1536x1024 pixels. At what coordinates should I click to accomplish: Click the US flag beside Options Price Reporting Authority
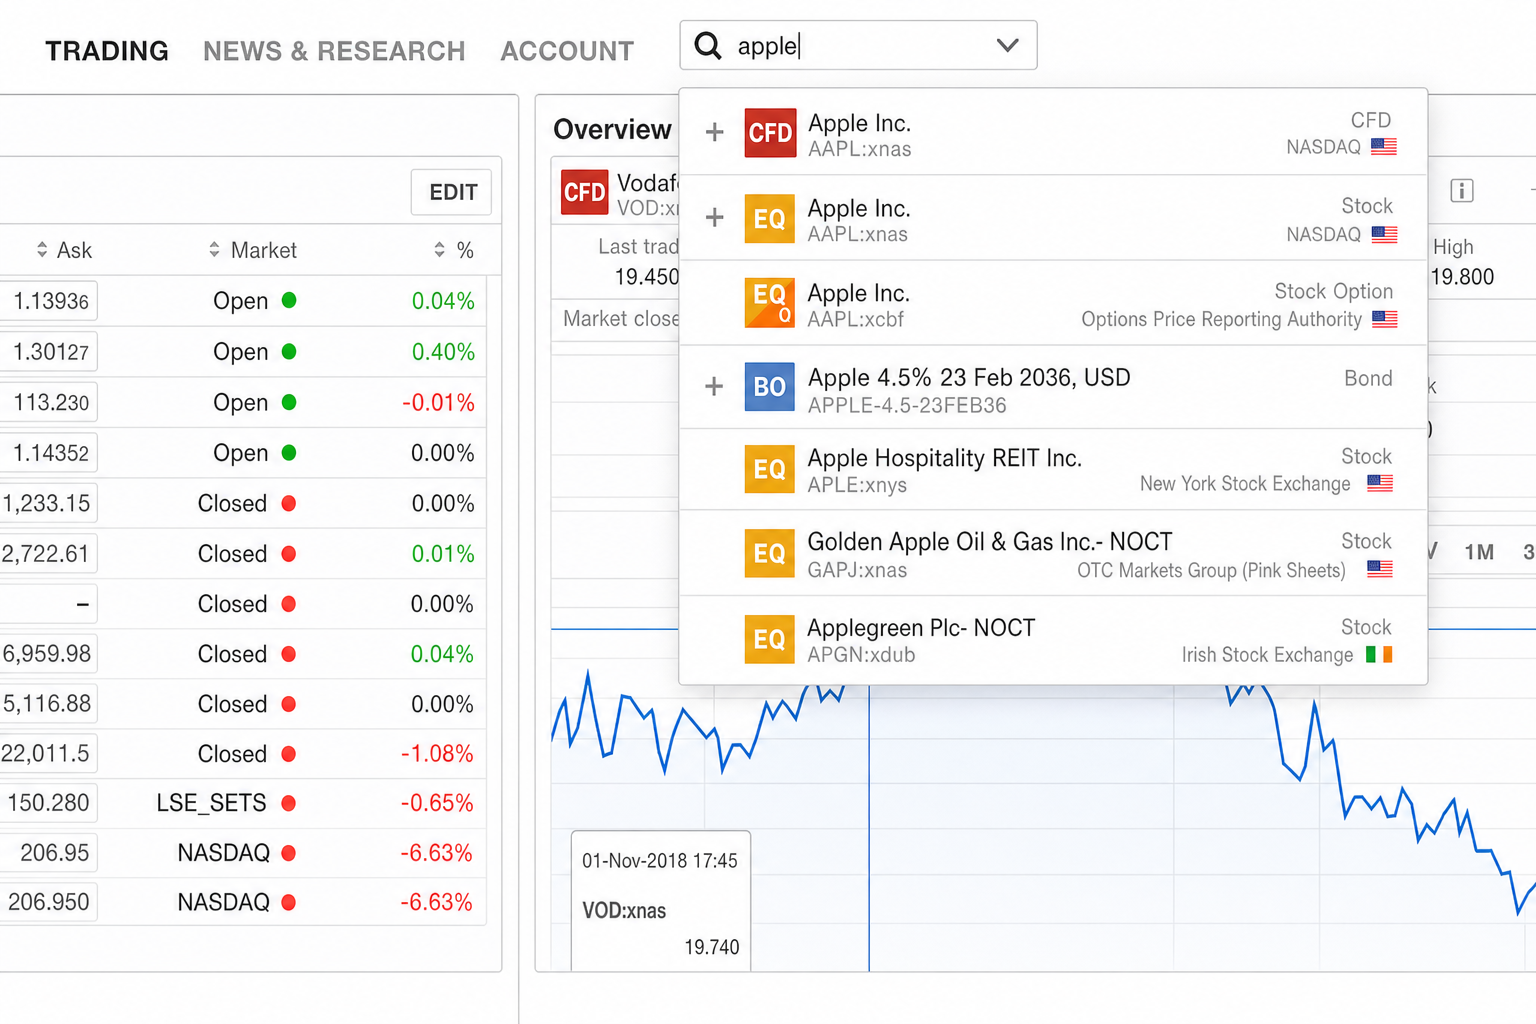[x=1384, y=319]
